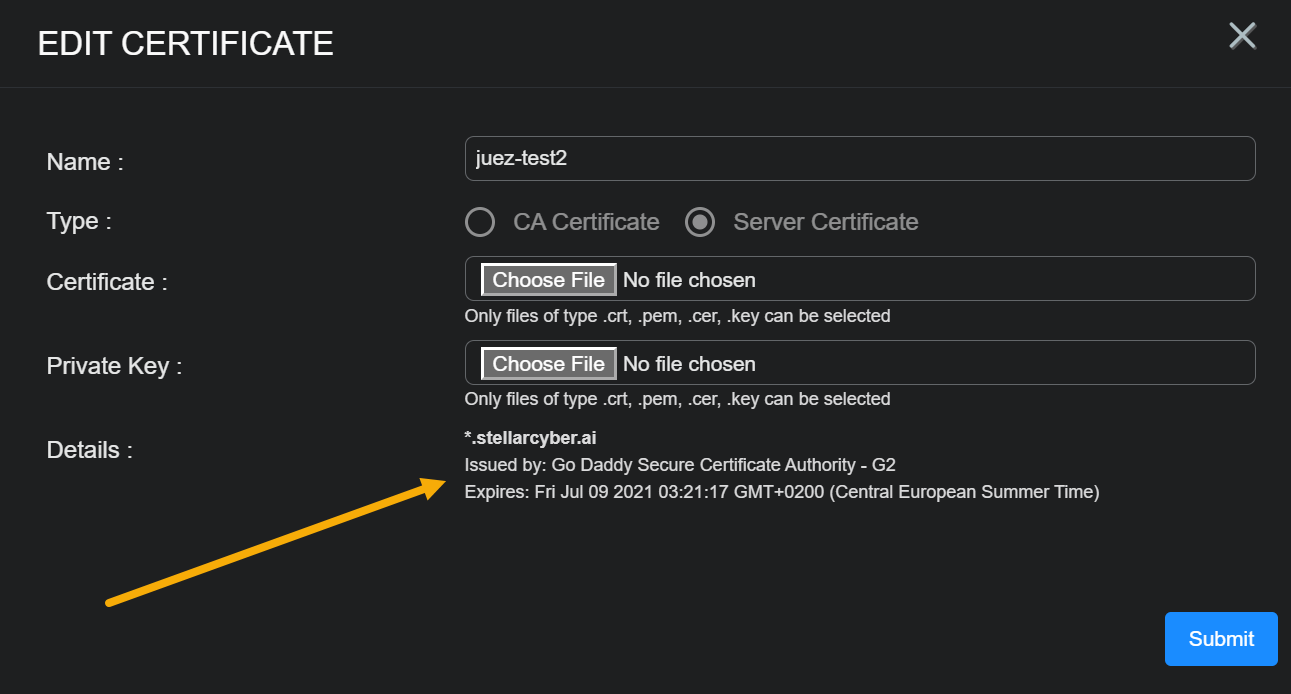Click the Private Key label

point(114,366)
